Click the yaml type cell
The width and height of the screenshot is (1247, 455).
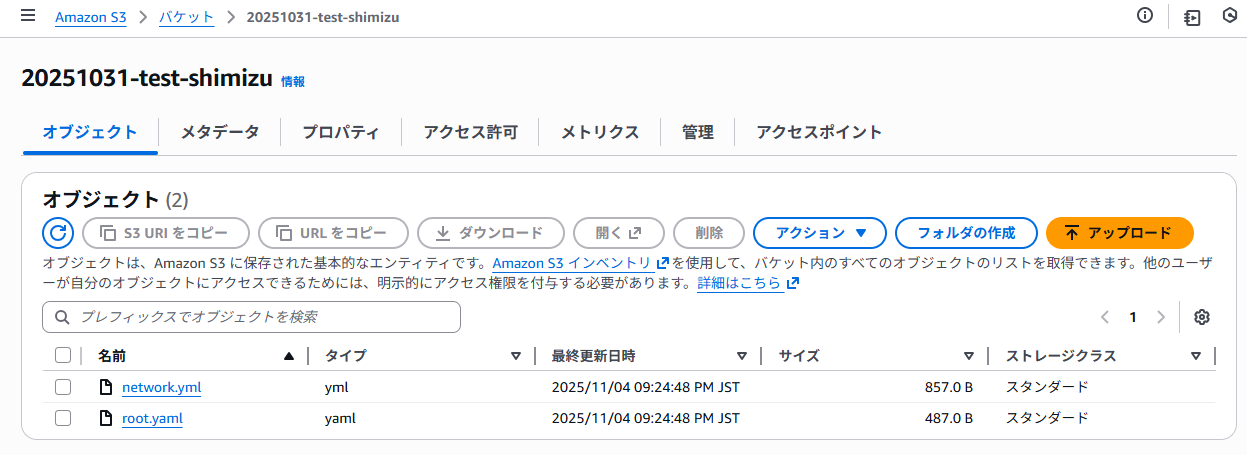click(x=341, y=418)
